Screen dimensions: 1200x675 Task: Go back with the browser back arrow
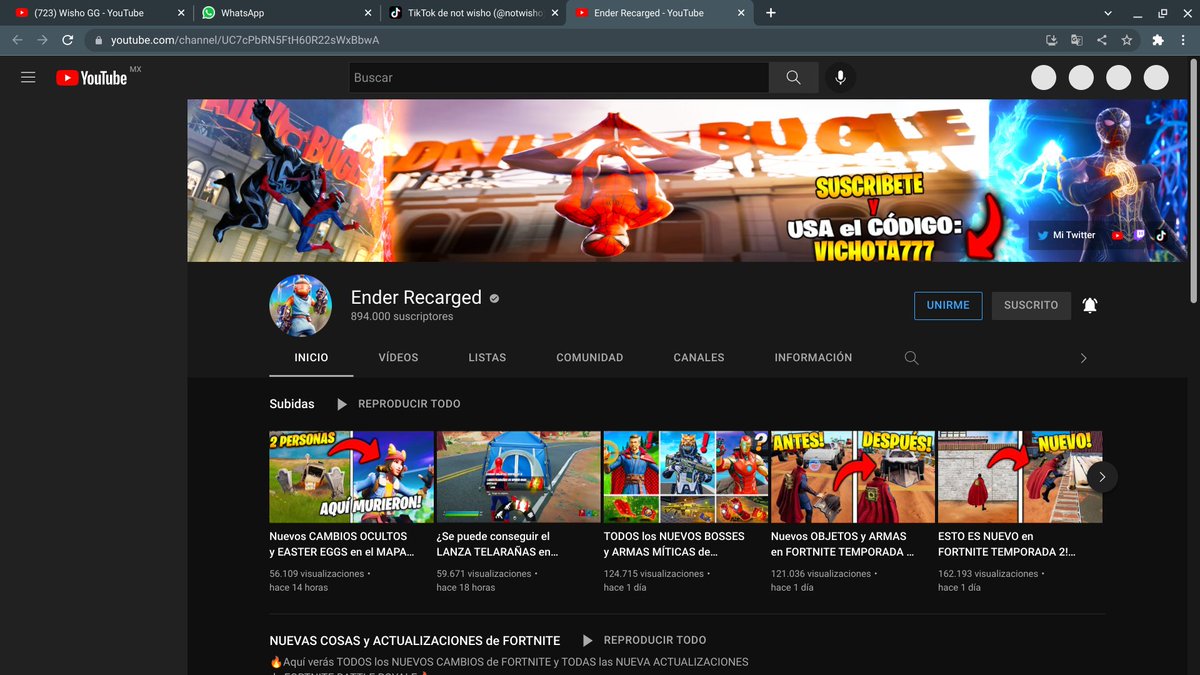coord(16,40)
